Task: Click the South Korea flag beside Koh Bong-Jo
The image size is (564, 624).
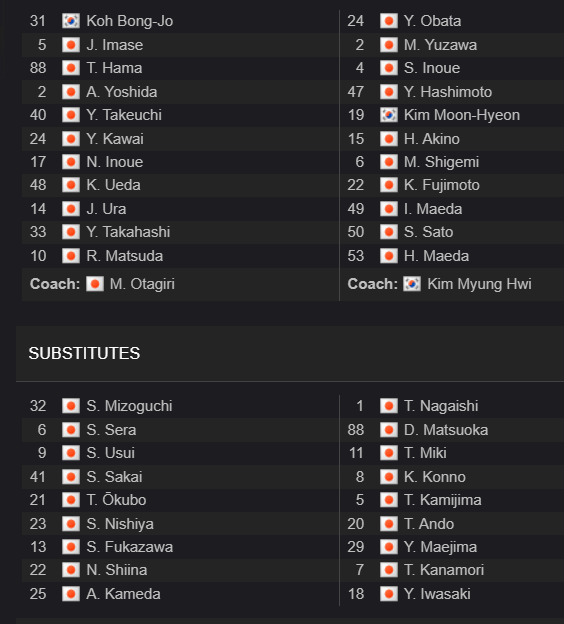Action: click(71, 21)
